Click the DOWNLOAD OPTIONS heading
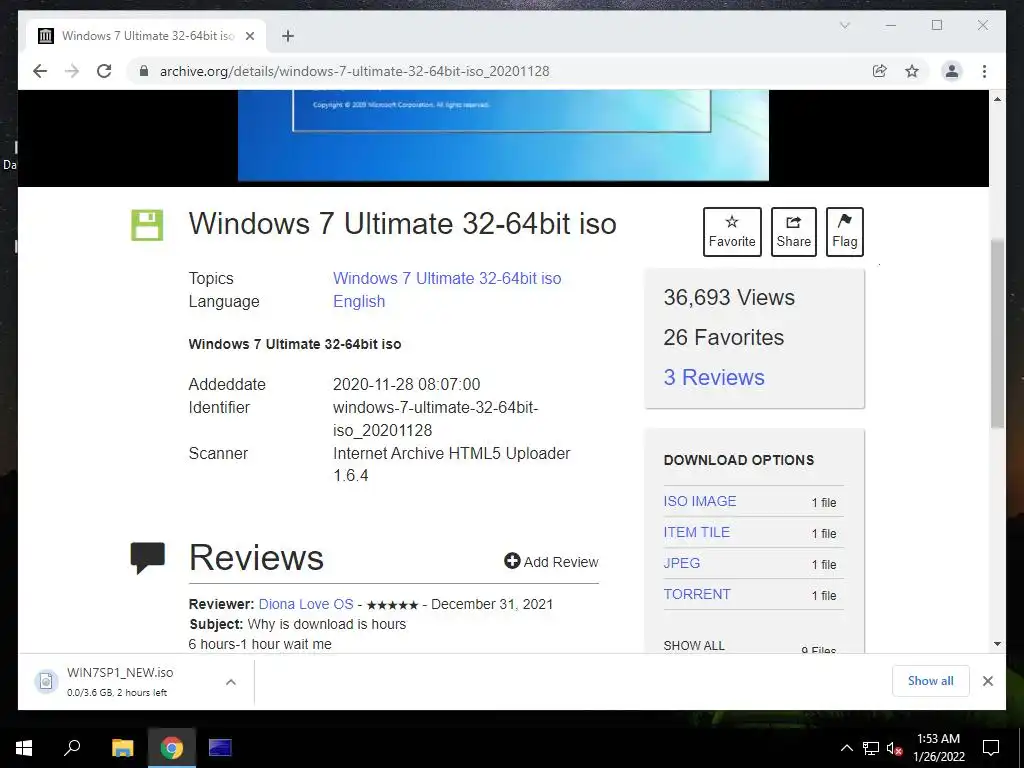The width and height of the screenshot is (1024, 768). (739, 460)
